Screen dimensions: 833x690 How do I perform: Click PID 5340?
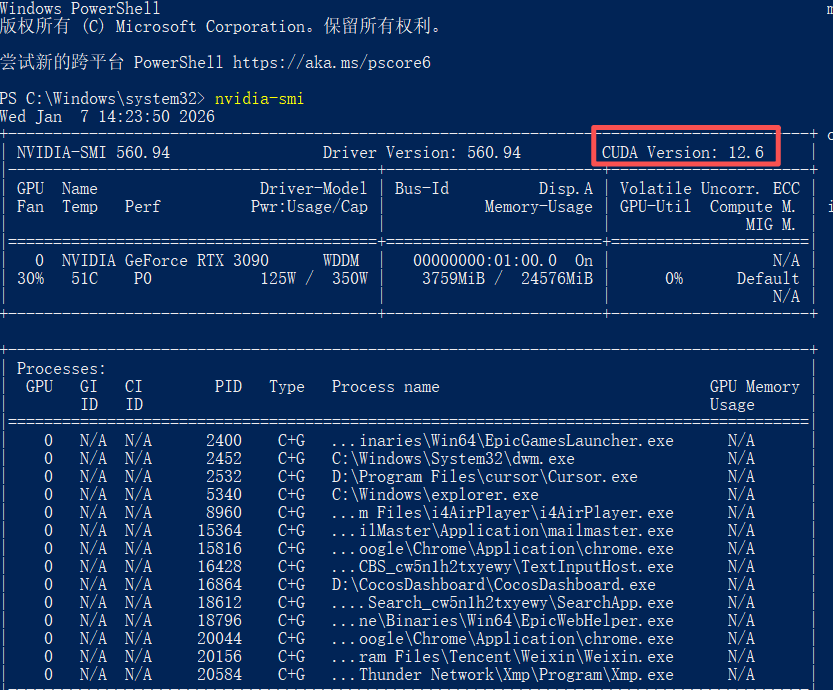point(224,495)
